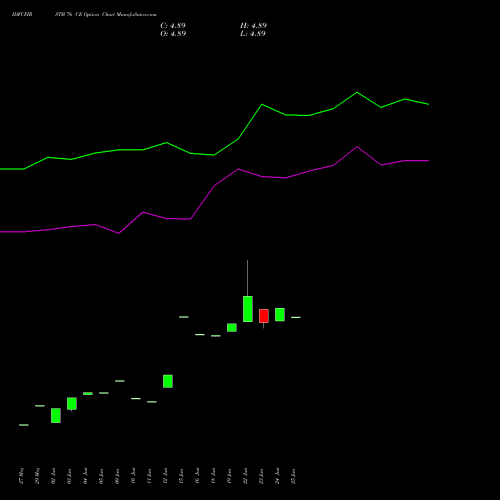Select the flat candle above 27 May
Image resolution: width=500 pixels, height=500 pixels.
[24, 425]
